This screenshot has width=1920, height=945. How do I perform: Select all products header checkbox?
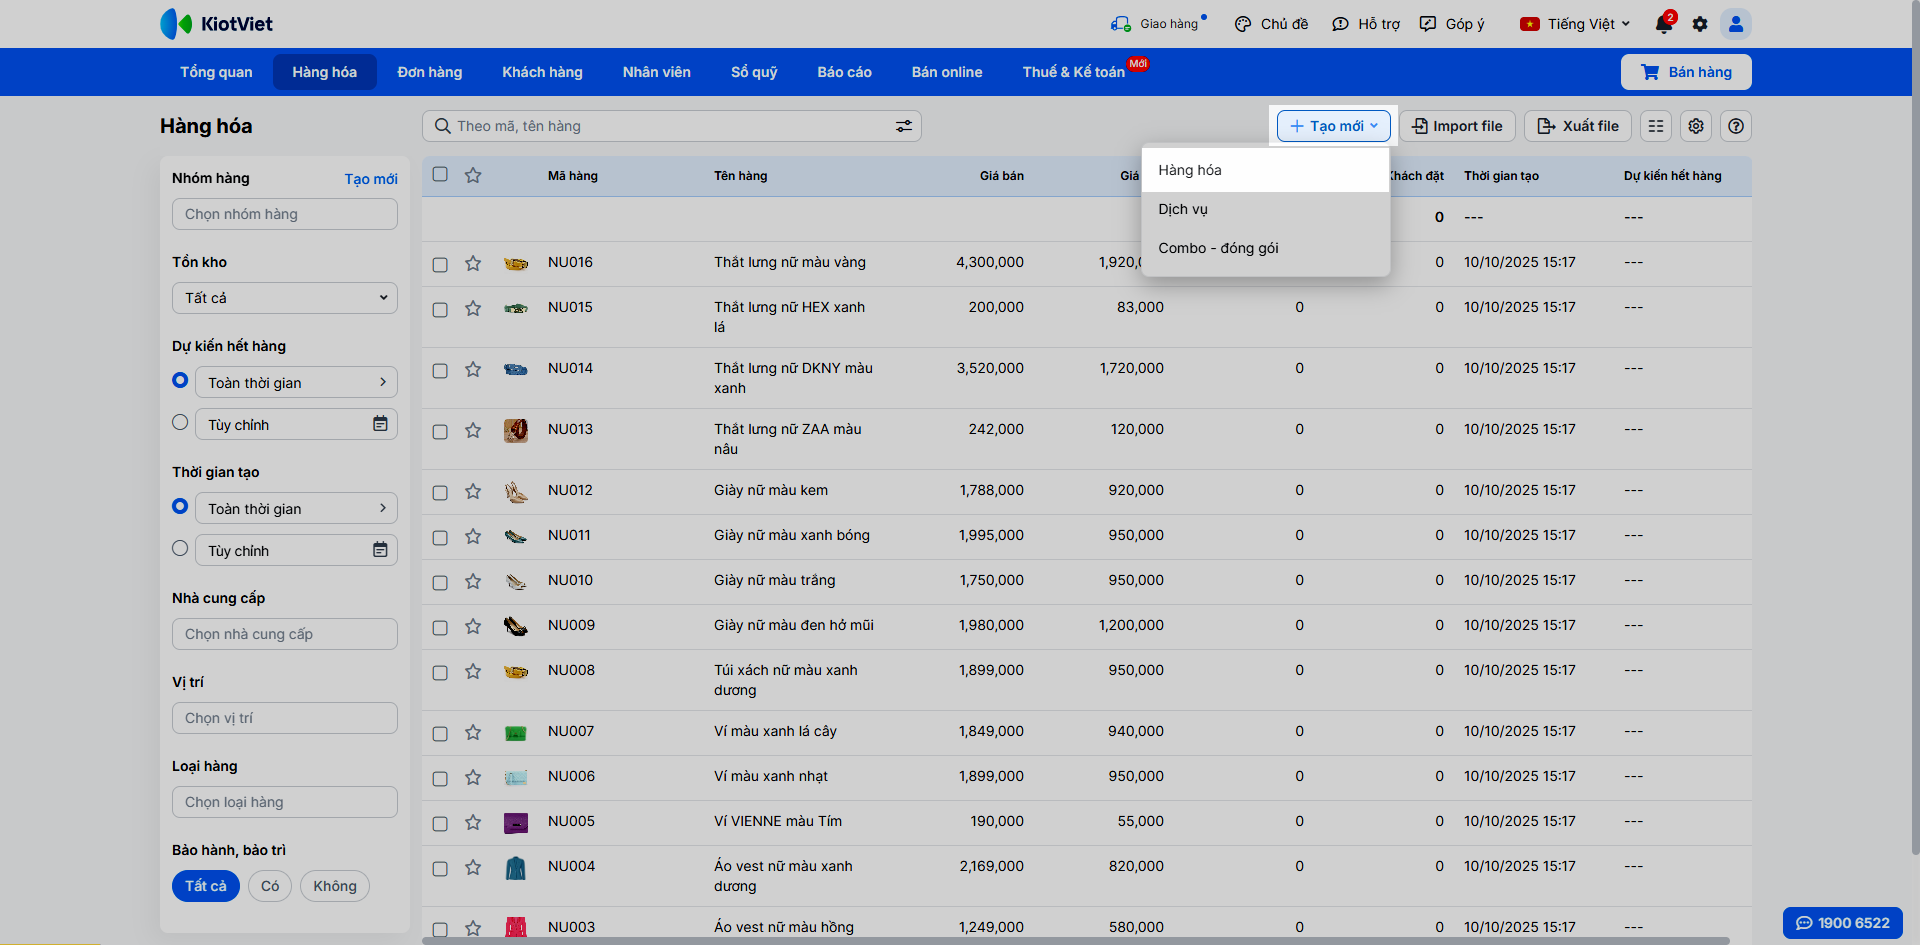point(440,174)
